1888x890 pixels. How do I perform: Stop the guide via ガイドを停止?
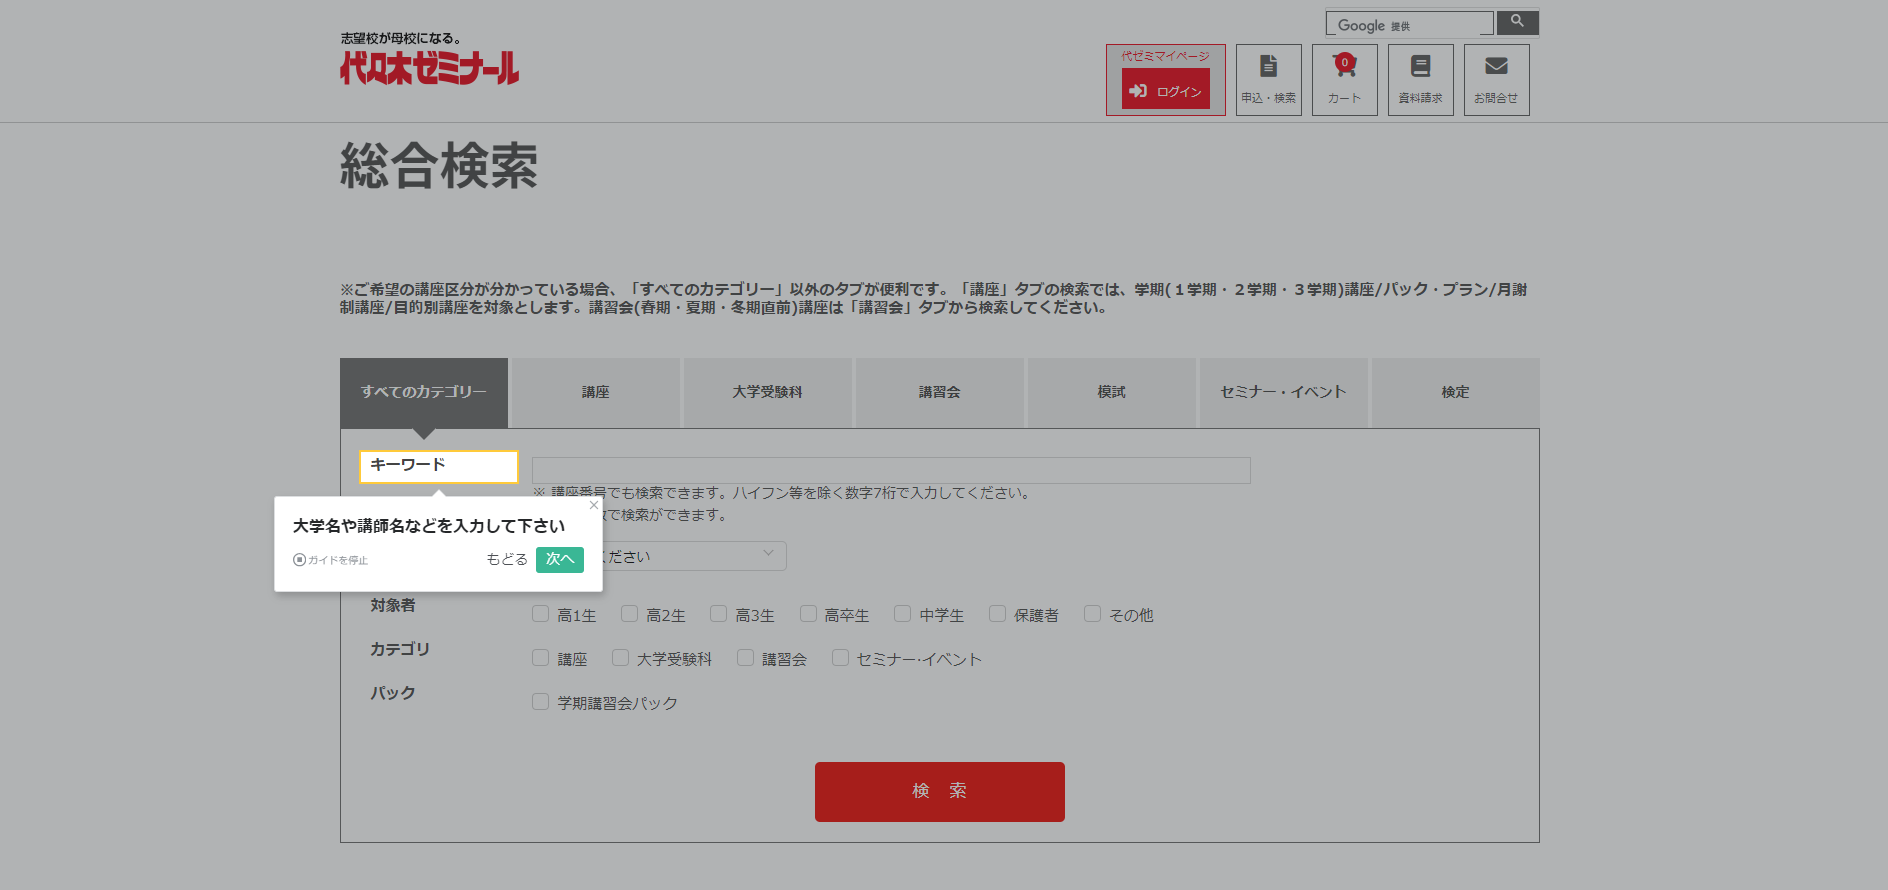click(x=330, y=560)
